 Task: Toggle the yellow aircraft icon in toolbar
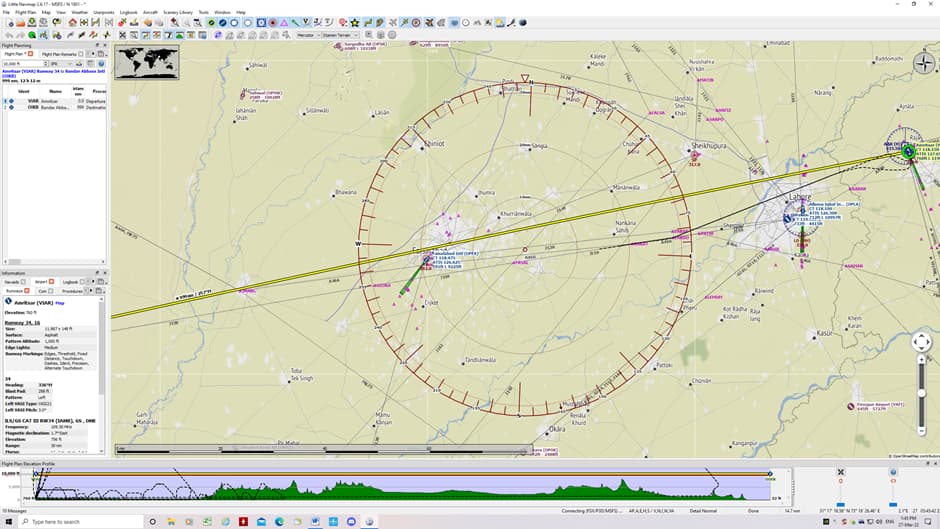[x=429, y=23]
